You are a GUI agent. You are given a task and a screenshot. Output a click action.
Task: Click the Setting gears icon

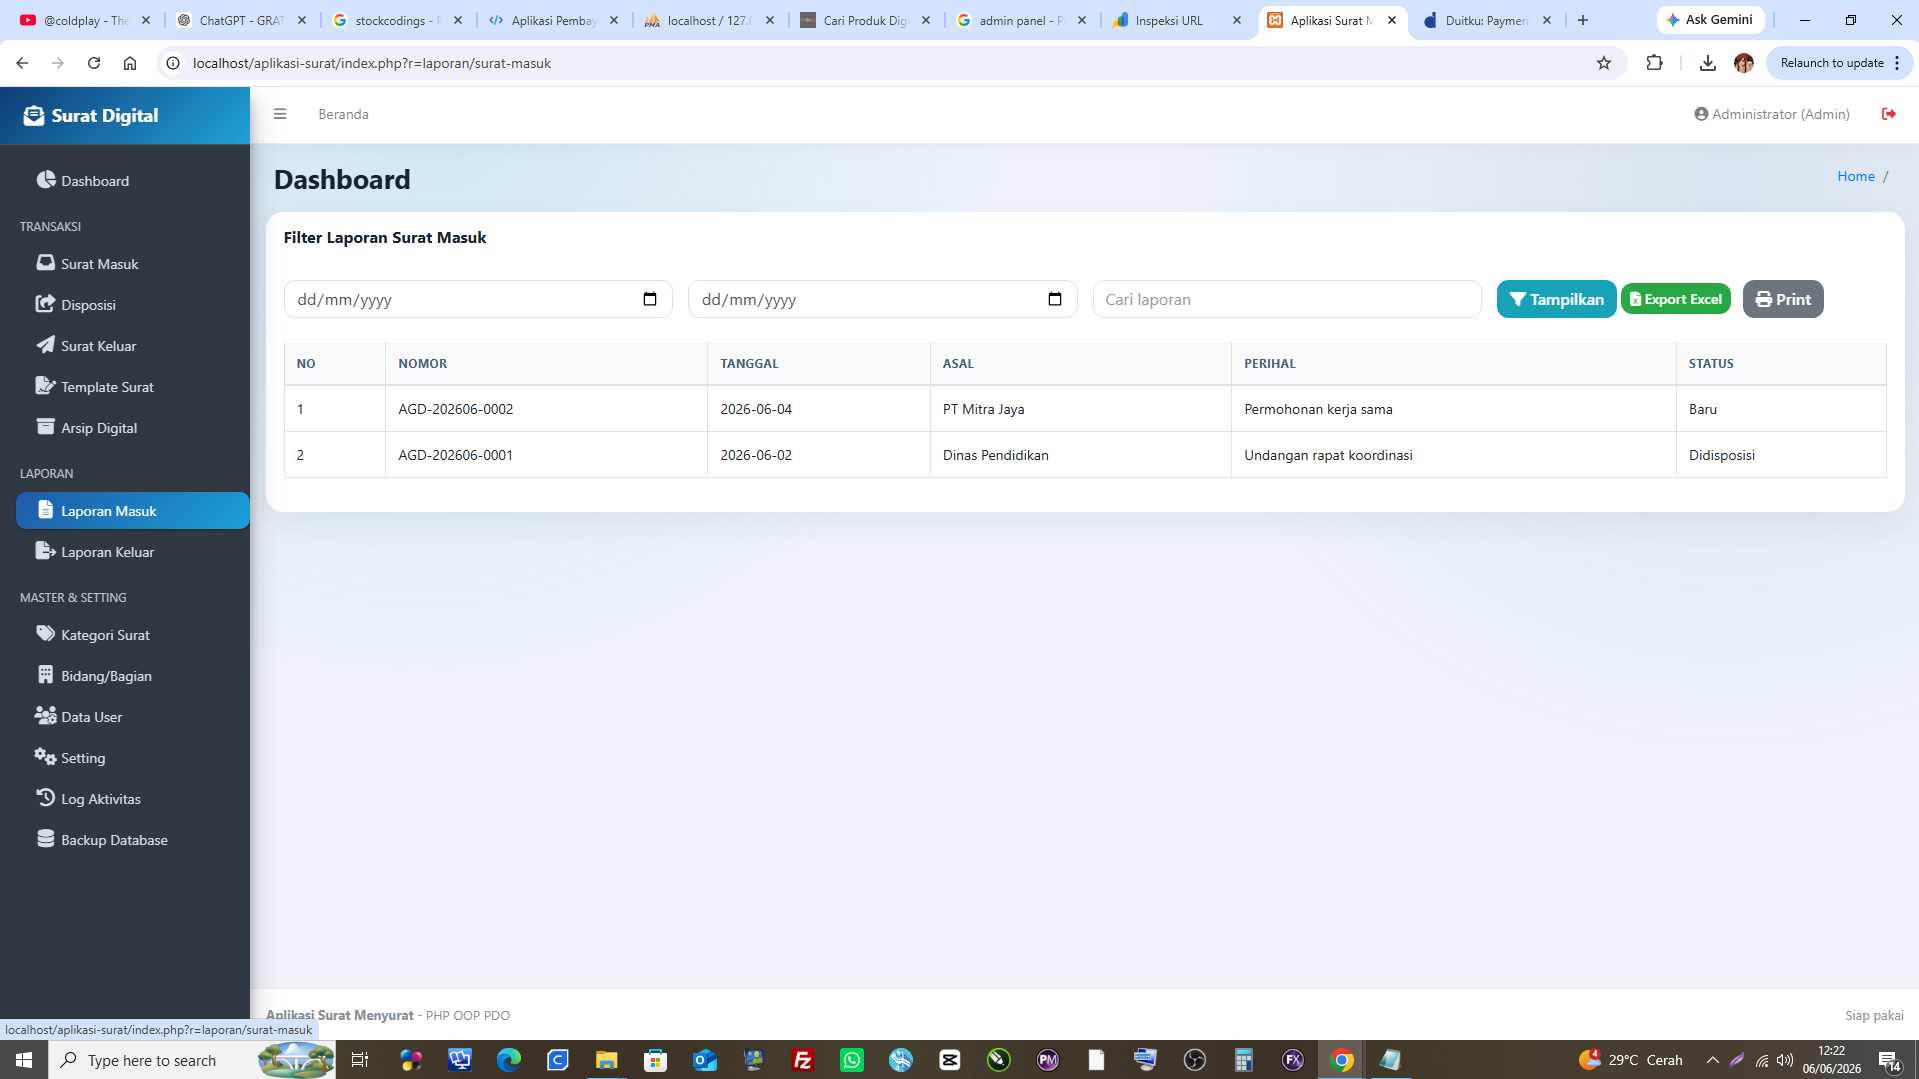pos(45,757)
